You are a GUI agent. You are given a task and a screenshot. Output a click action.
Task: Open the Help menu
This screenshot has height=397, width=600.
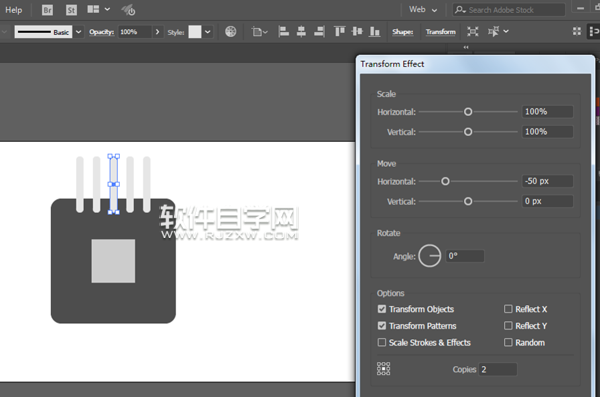[13, 10]
